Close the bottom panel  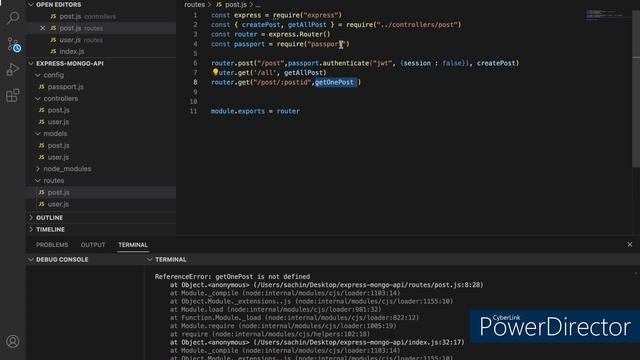pyautogui.click(x=629, y=244)
